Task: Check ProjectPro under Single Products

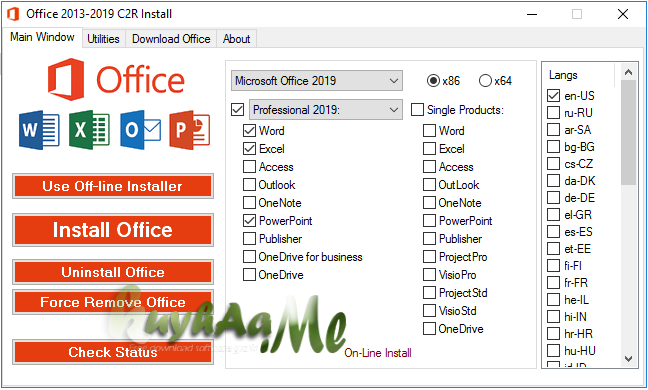Action: (x=429, y=257)
